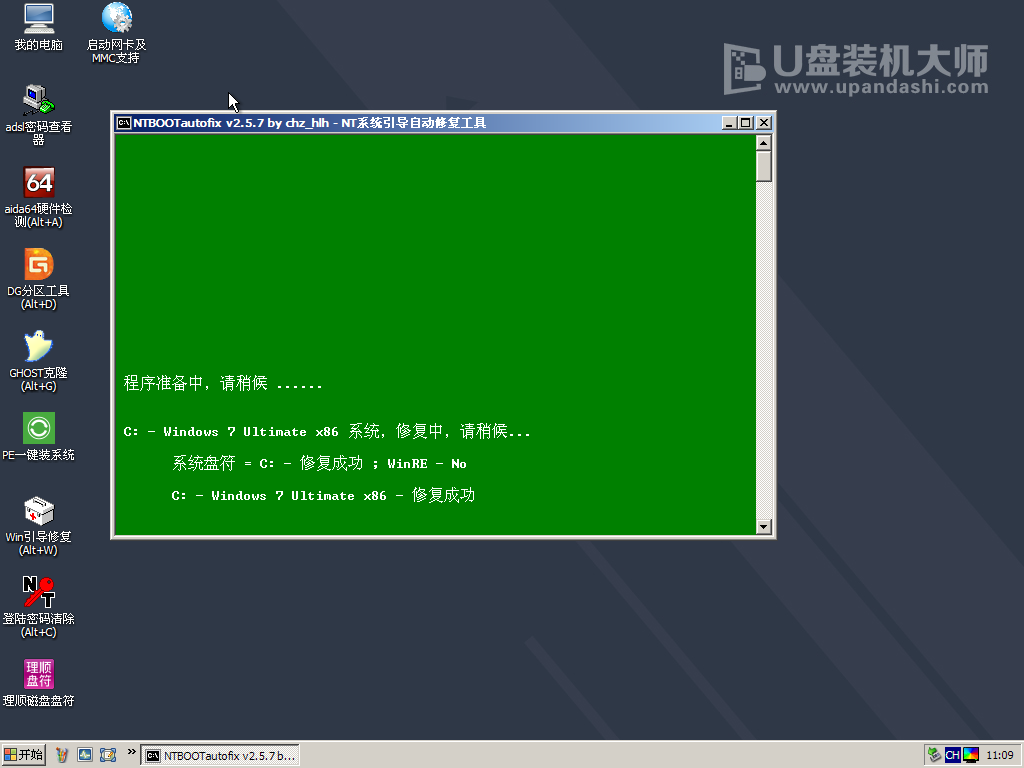Select NTBOOTautofix taskbar window button
The width and height of the screenshot is (1024, 768).
point(220,755)
